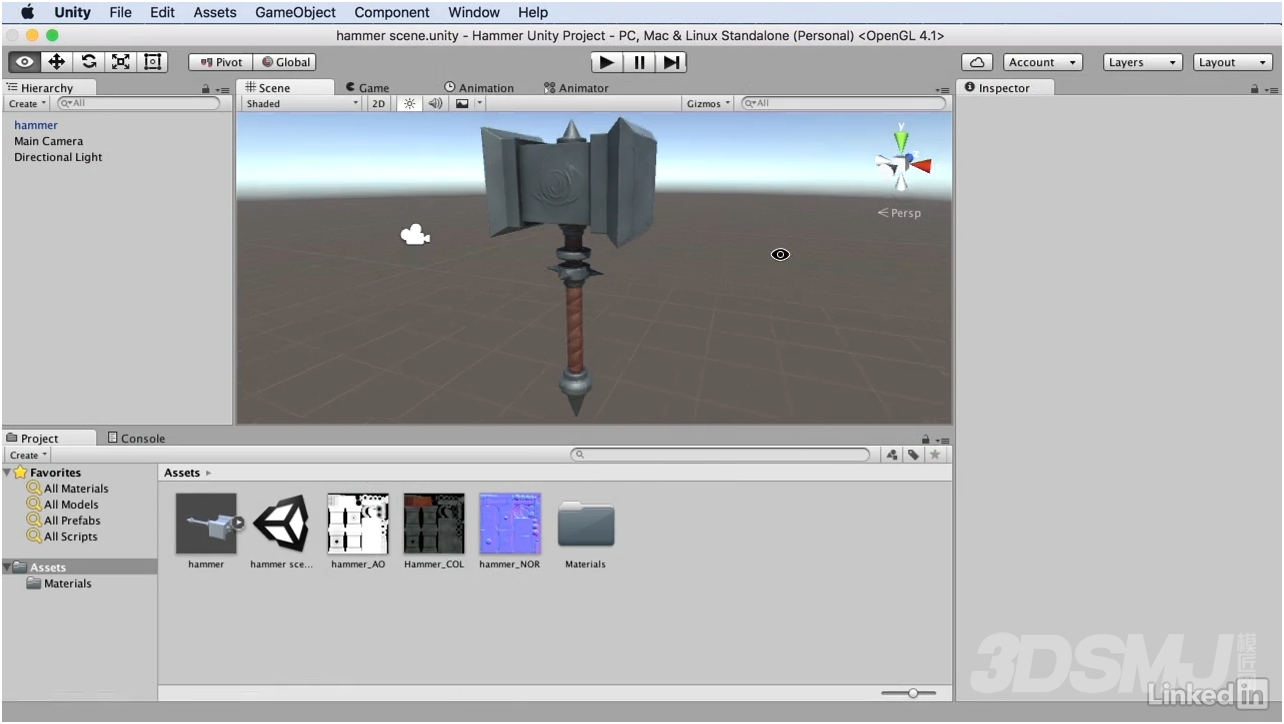
Task: Open the Component menu
Action: tap(392, 12)
